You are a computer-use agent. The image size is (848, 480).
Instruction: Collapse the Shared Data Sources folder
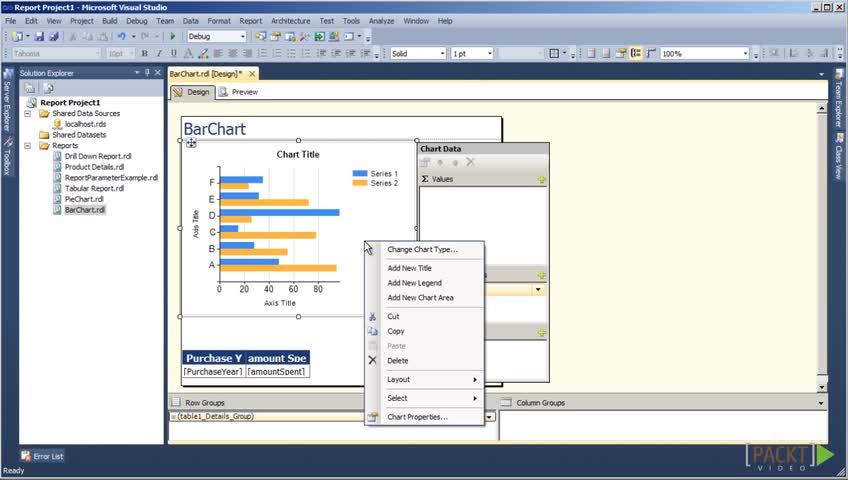(x=28, y=114)
